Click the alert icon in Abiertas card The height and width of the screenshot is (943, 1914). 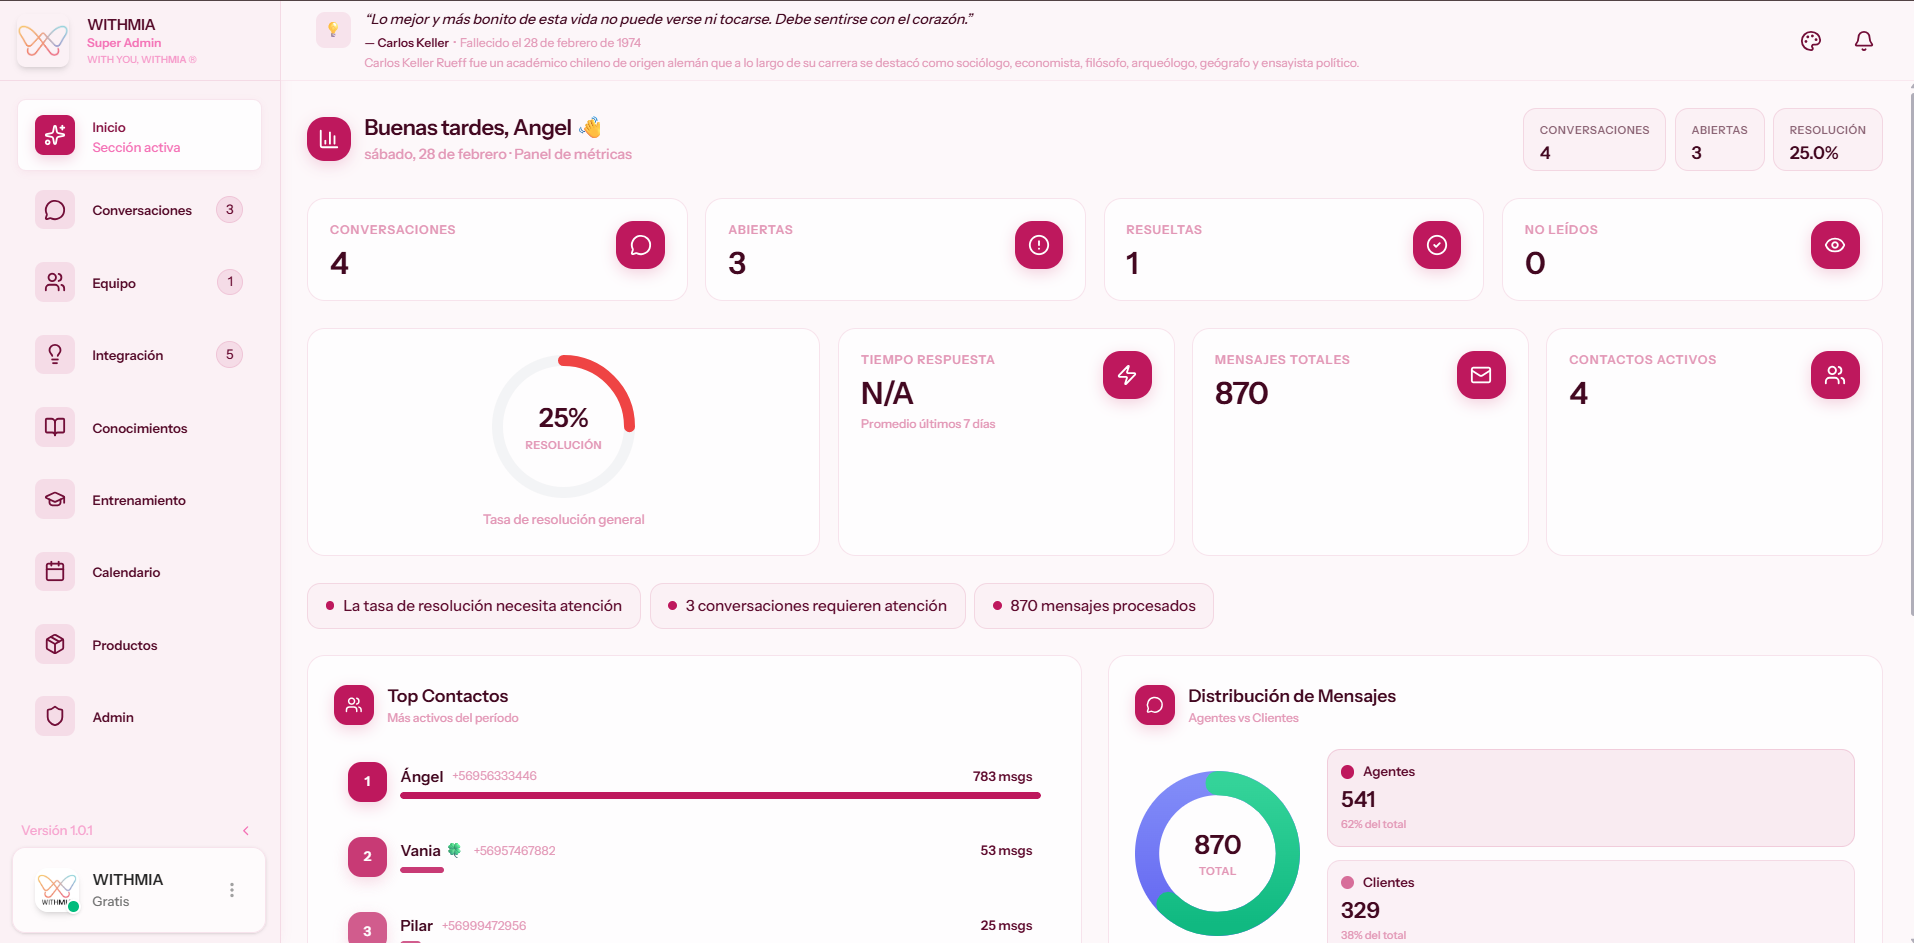(1038, 245)
